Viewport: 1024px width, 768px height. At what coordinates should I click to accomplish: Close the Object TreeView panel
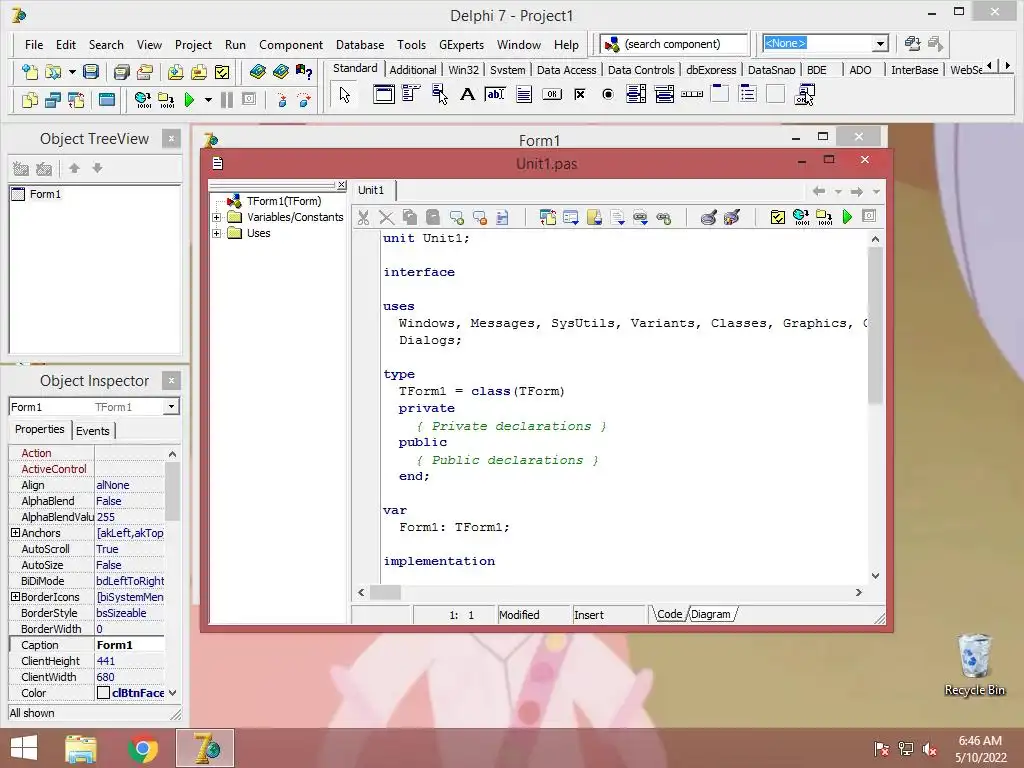point(171,138)
